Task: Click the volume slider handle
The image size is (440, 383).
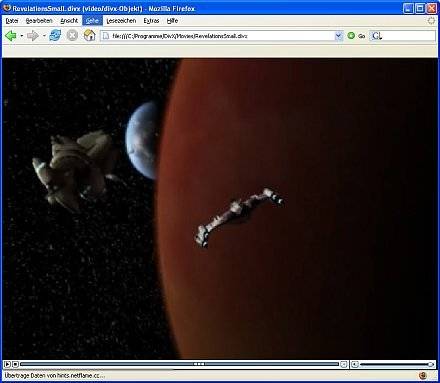Action: coord(430,364)
